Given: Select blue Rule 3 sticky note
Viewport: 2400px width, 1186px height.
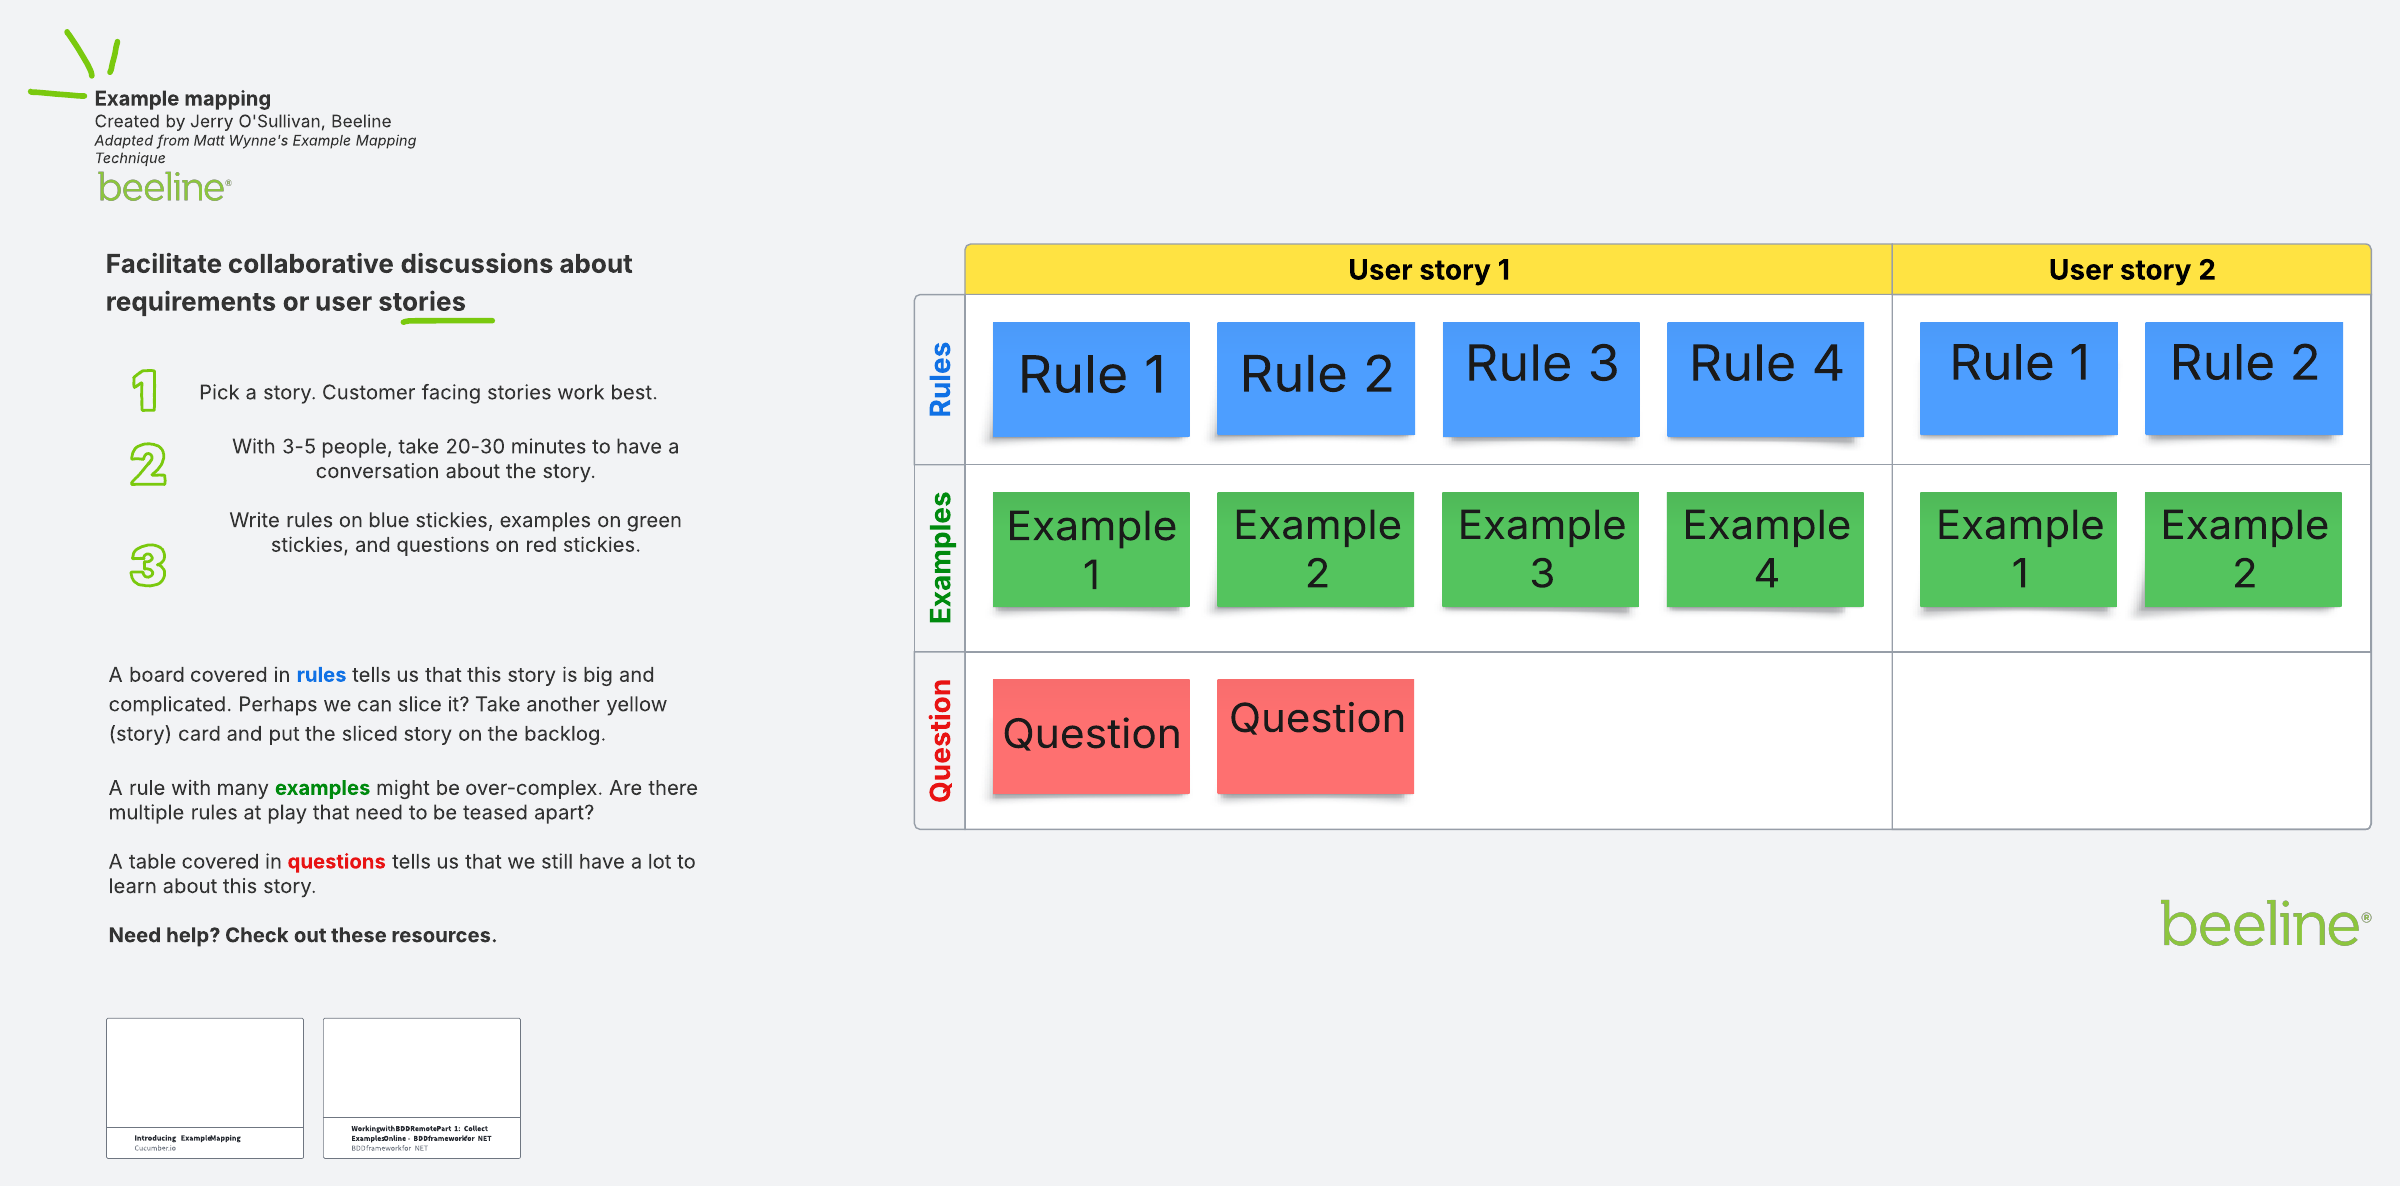Looking at the screenshot, I should [x=1541, y=378].
